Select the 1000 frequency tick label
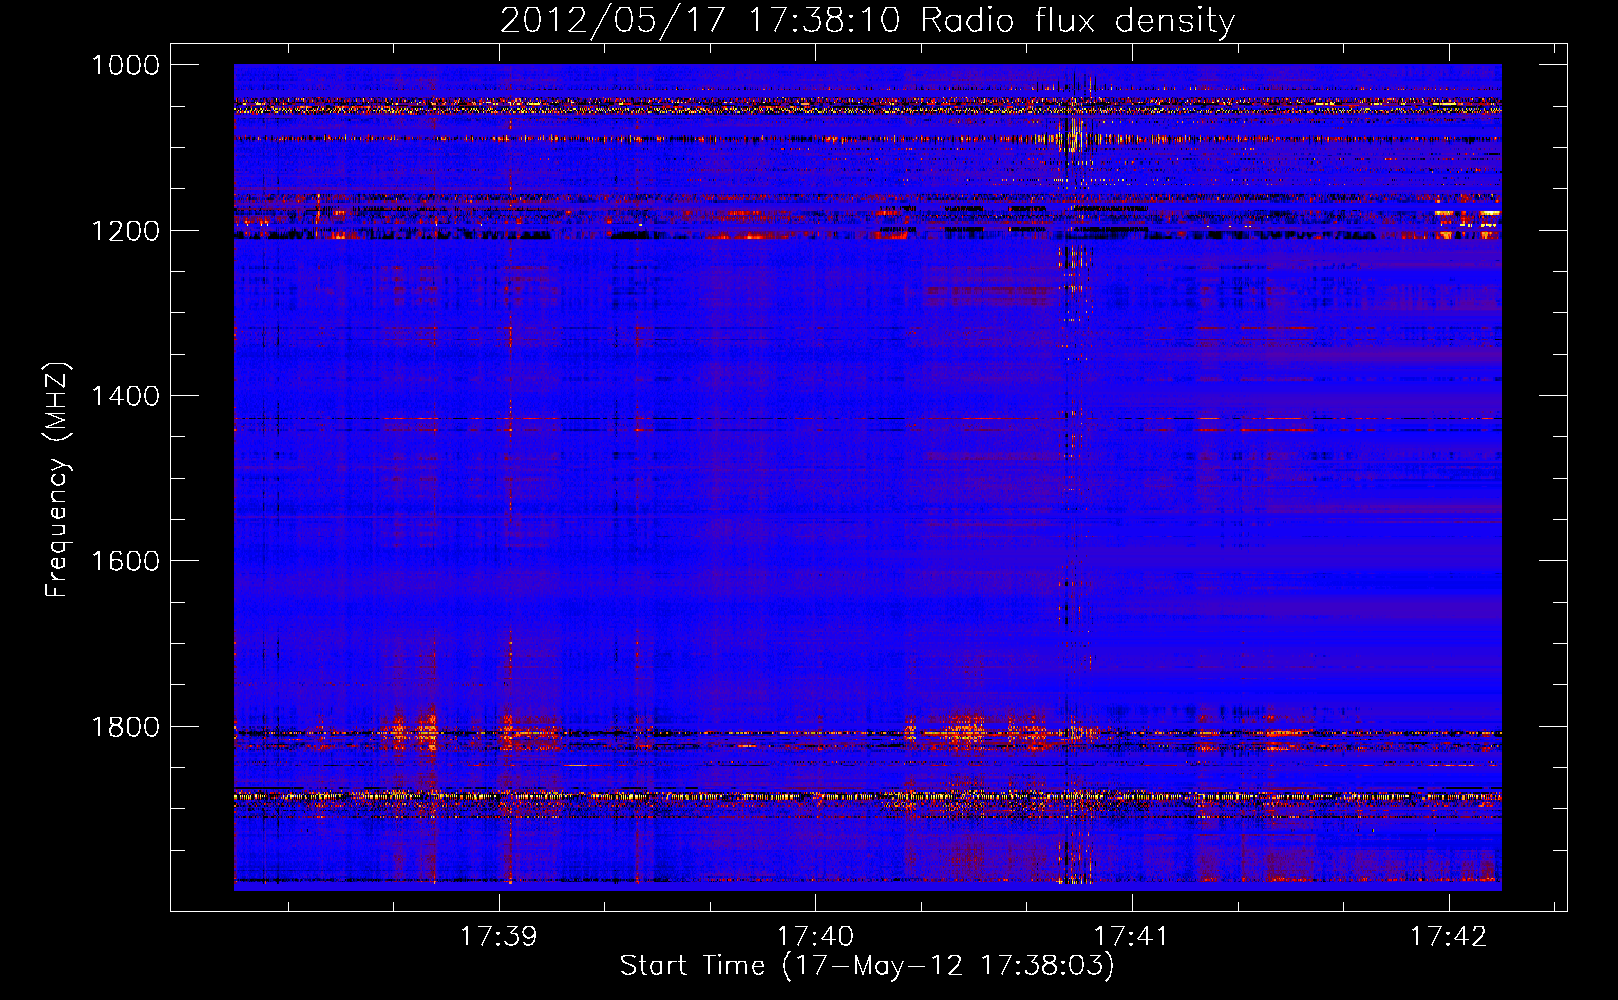Screen dimensions: 1618x1000 (125, 65)
